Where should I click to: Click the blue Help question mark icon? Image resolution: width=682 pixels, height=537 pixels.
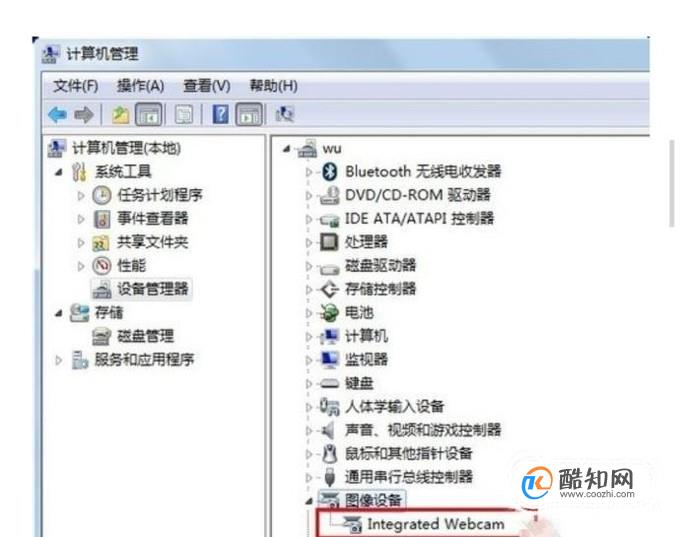coord(220,115)
